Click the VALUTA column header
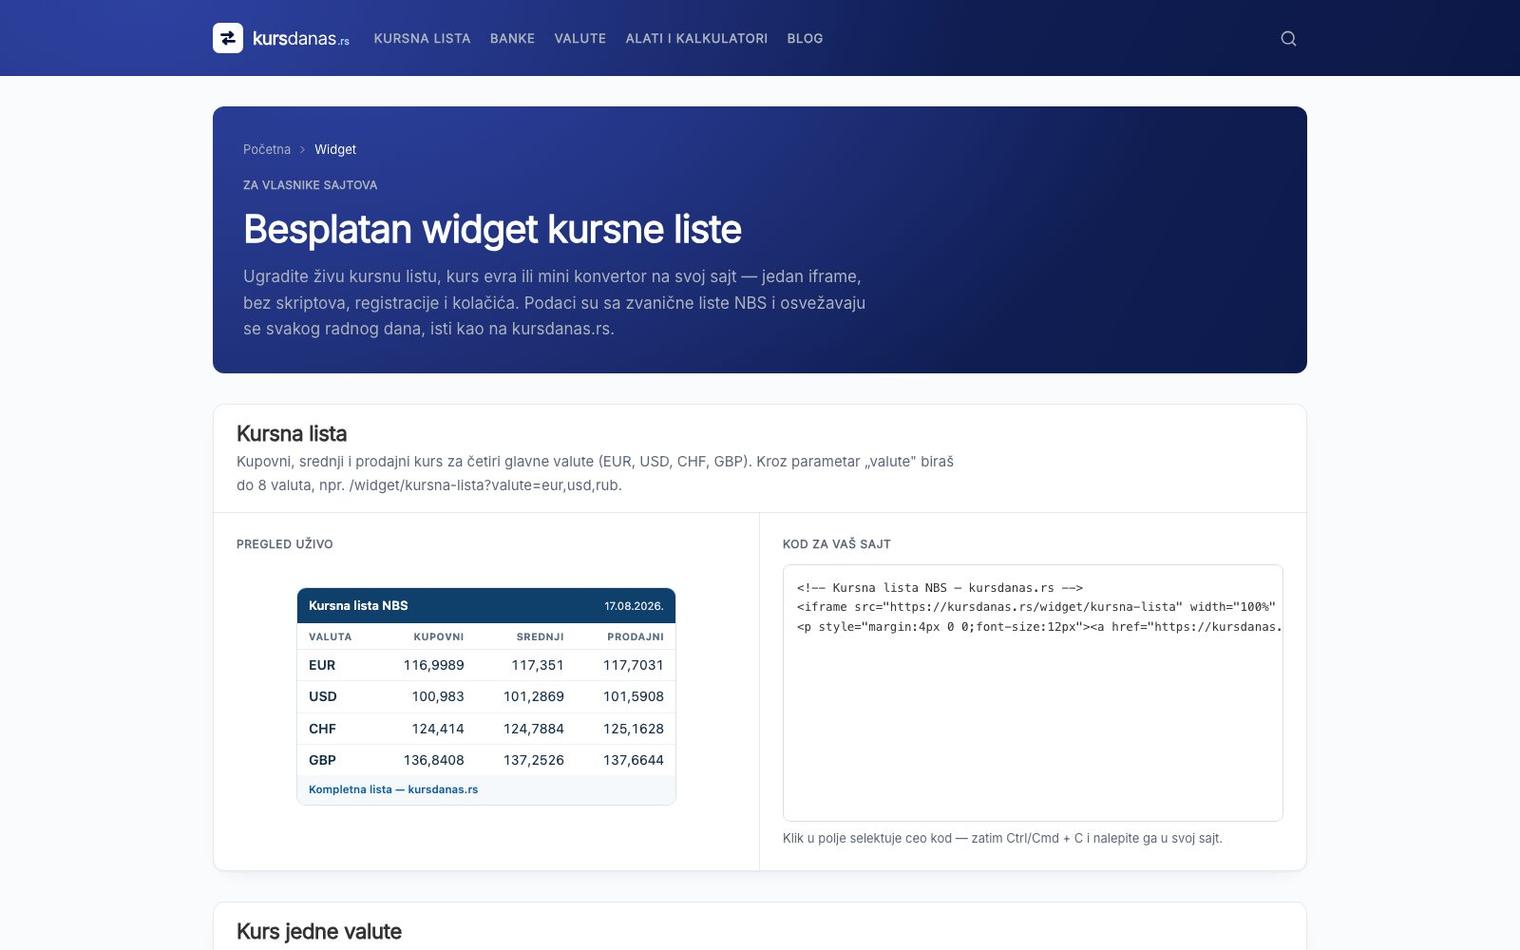The image size is (1520, 950). click(330, 637)
